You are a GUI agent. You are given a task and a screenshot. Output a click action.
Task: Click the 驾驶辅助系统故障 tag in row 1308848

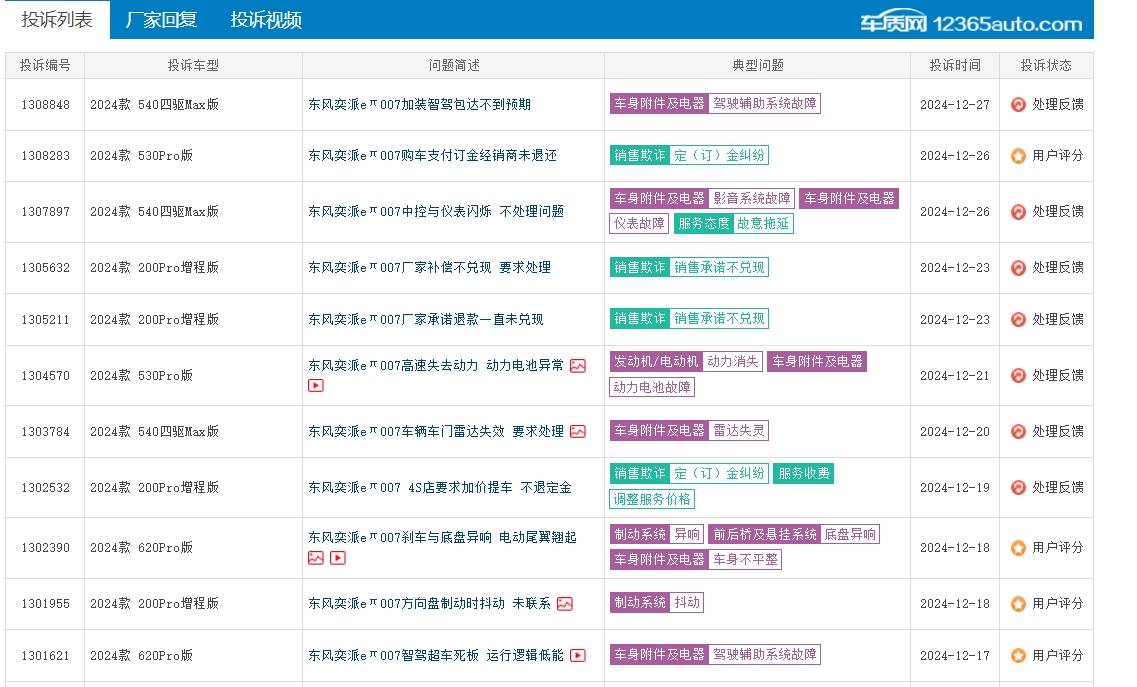[x=764, y=104]
